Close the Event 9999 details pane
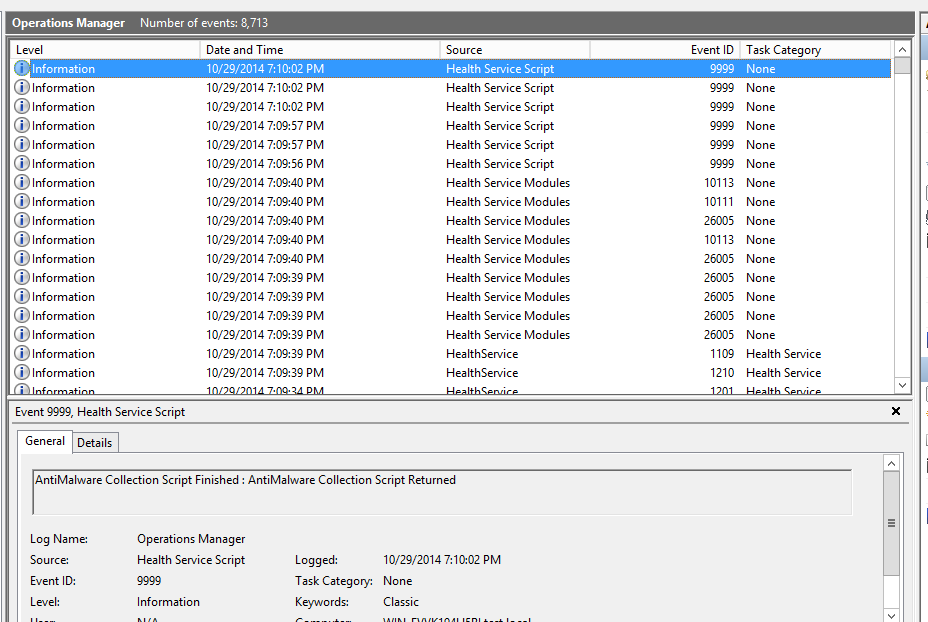 [896, 411]
